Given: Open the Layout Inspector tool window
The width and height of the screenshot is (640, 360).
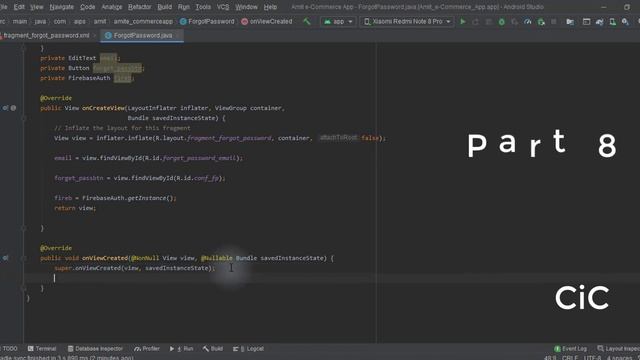Looking at the screenshot, I should [618, 349].
